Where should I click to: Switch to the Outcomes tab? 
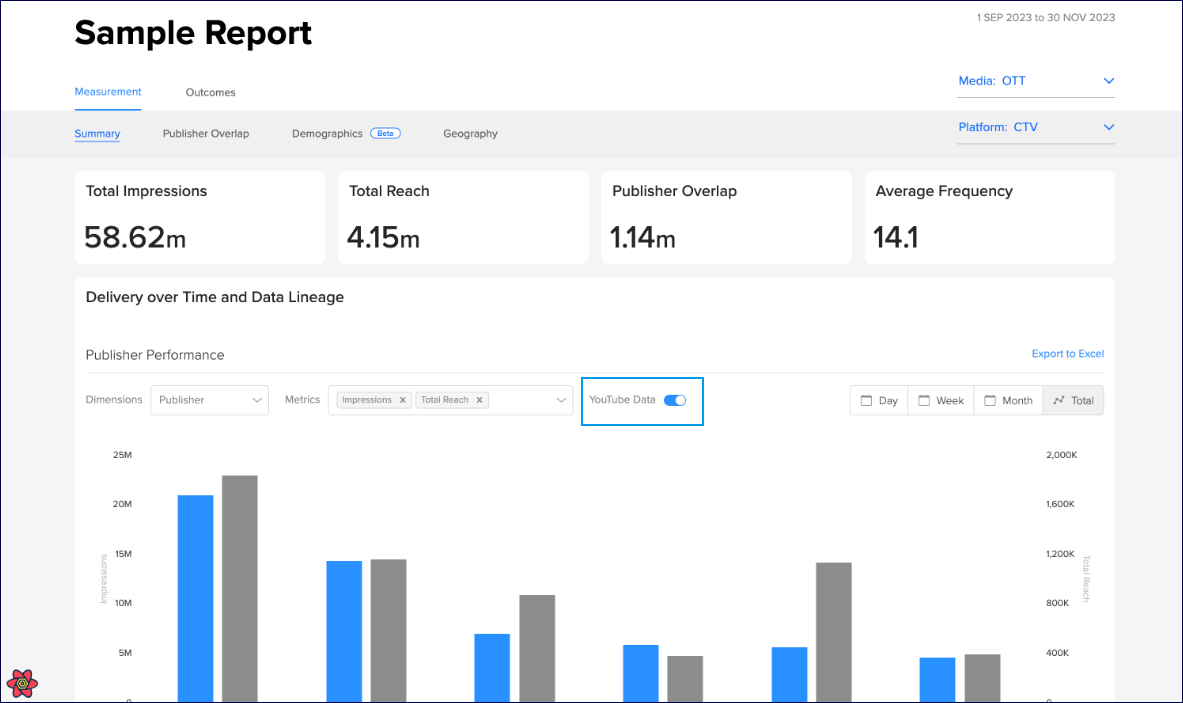210,92
